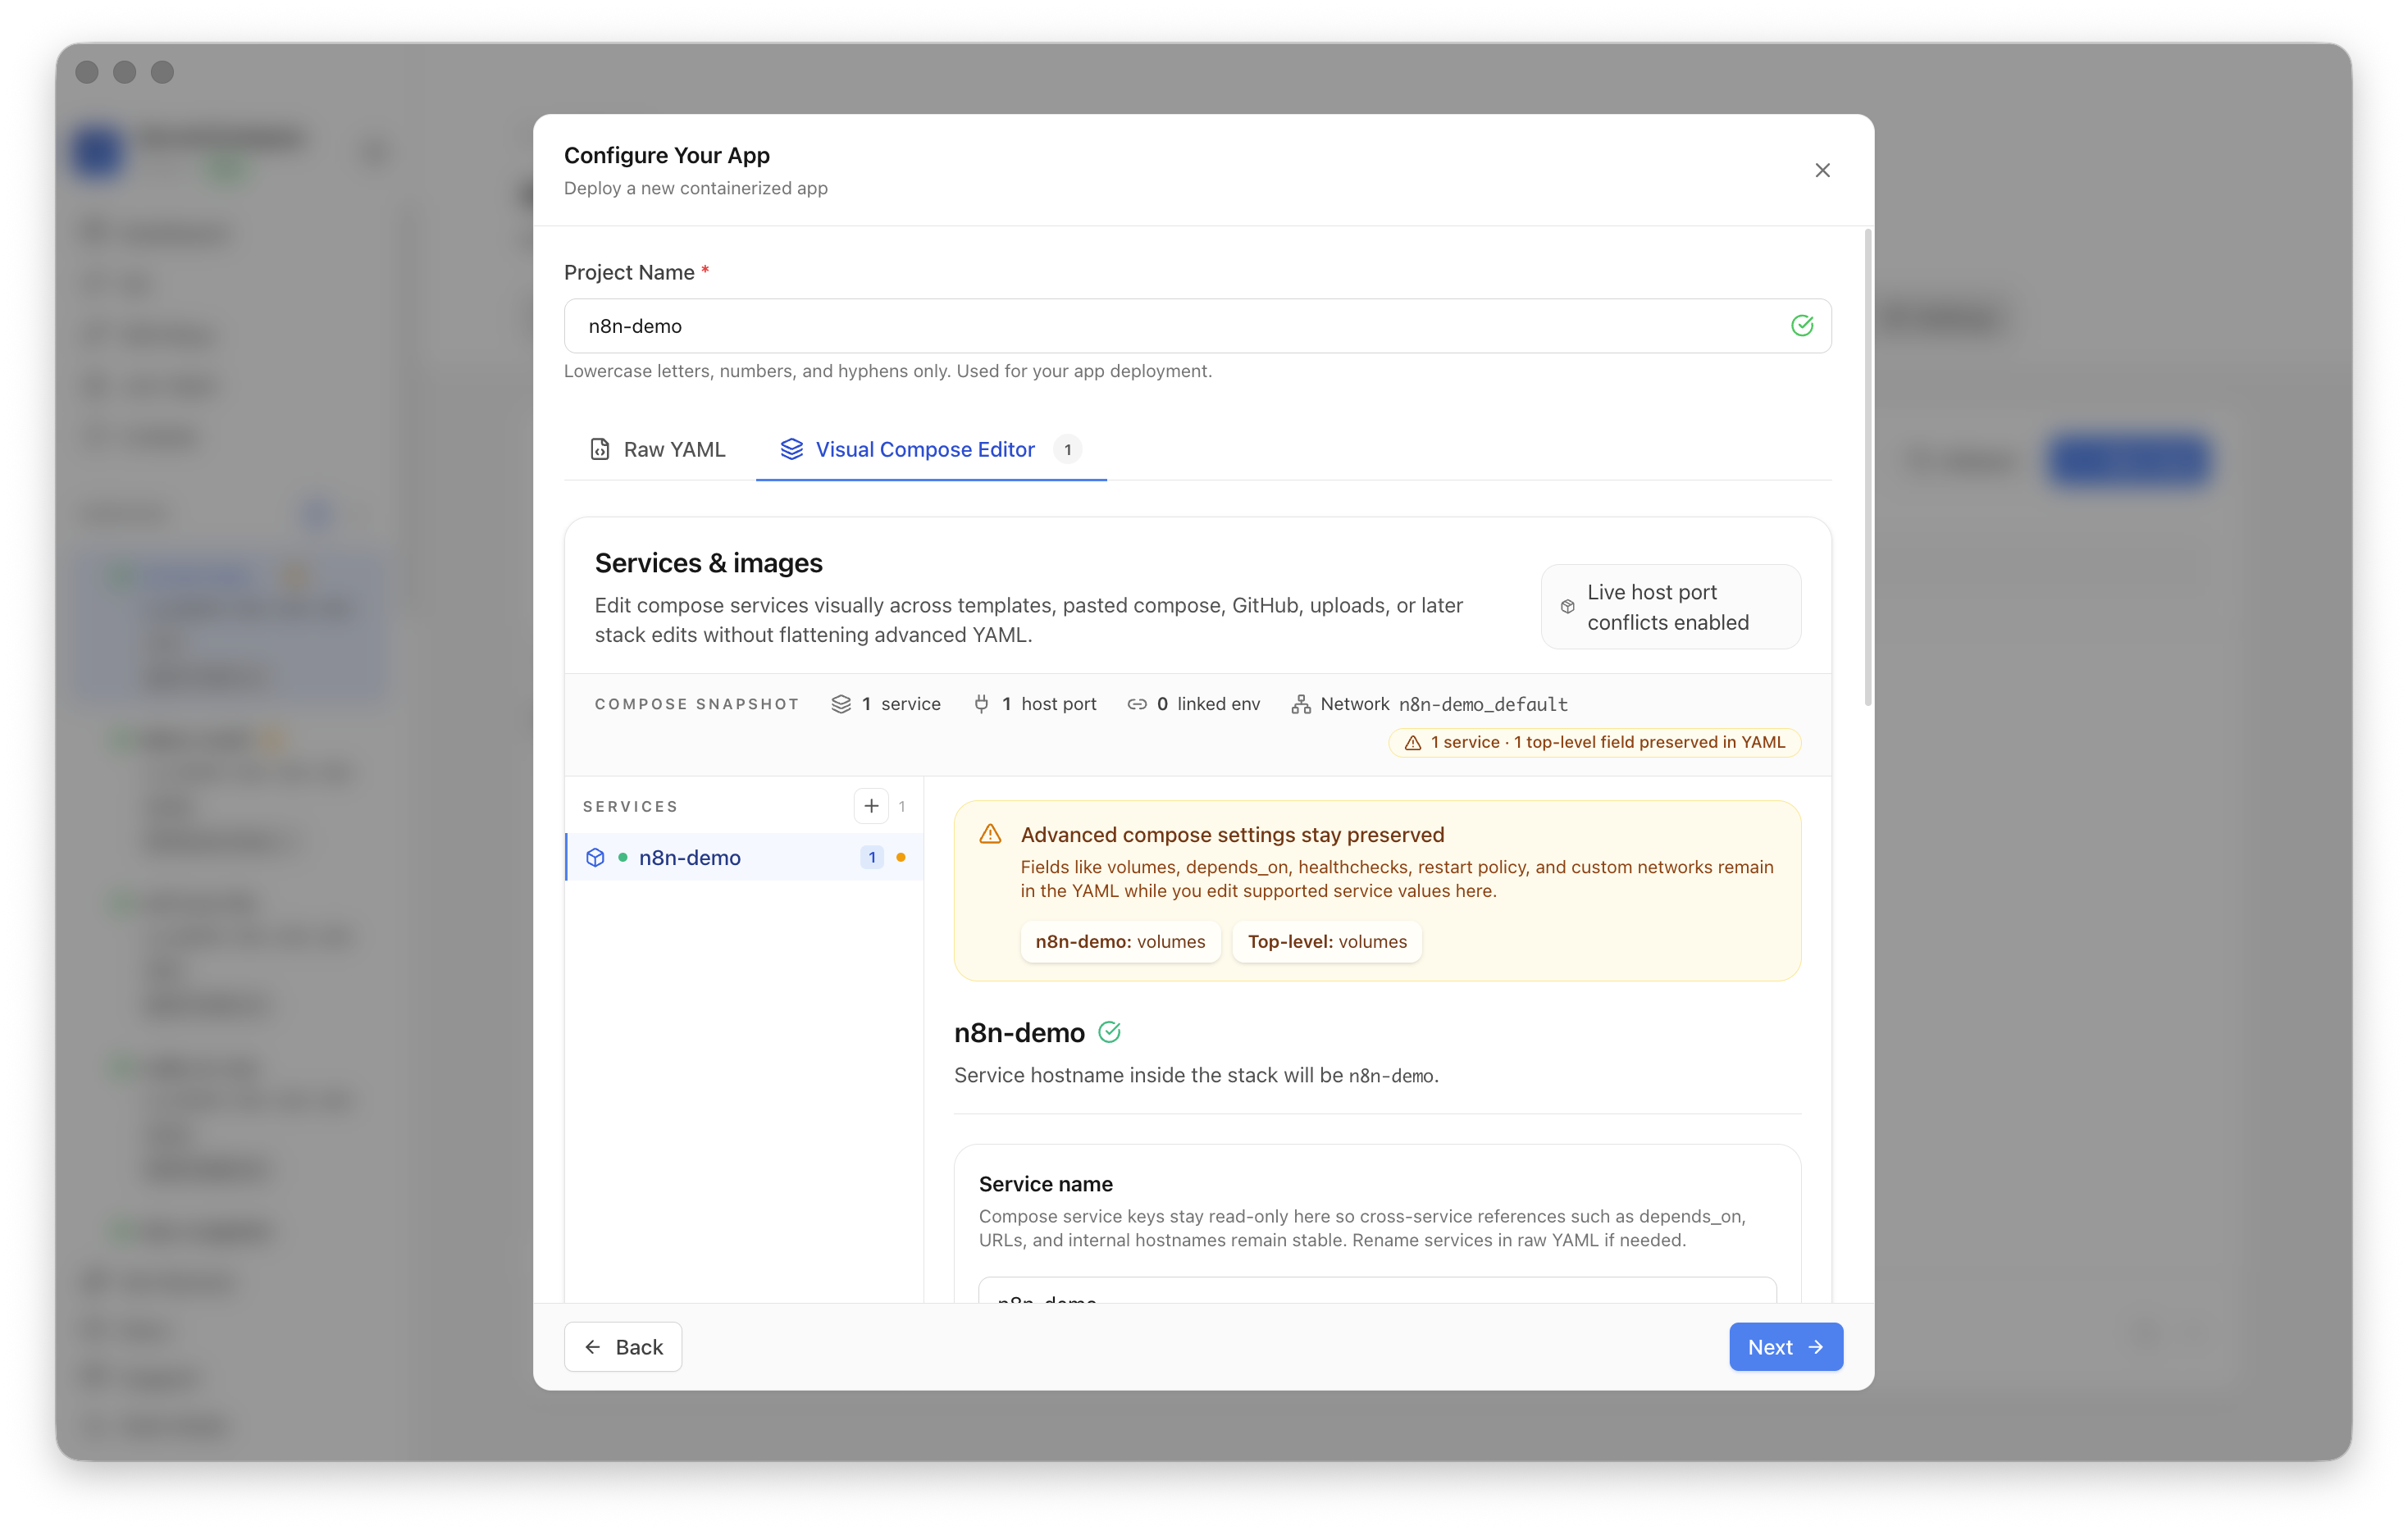Viewport: 2408px width, 1530px height.
Task: Click the Services & images heading
Action: pos(708,563)
